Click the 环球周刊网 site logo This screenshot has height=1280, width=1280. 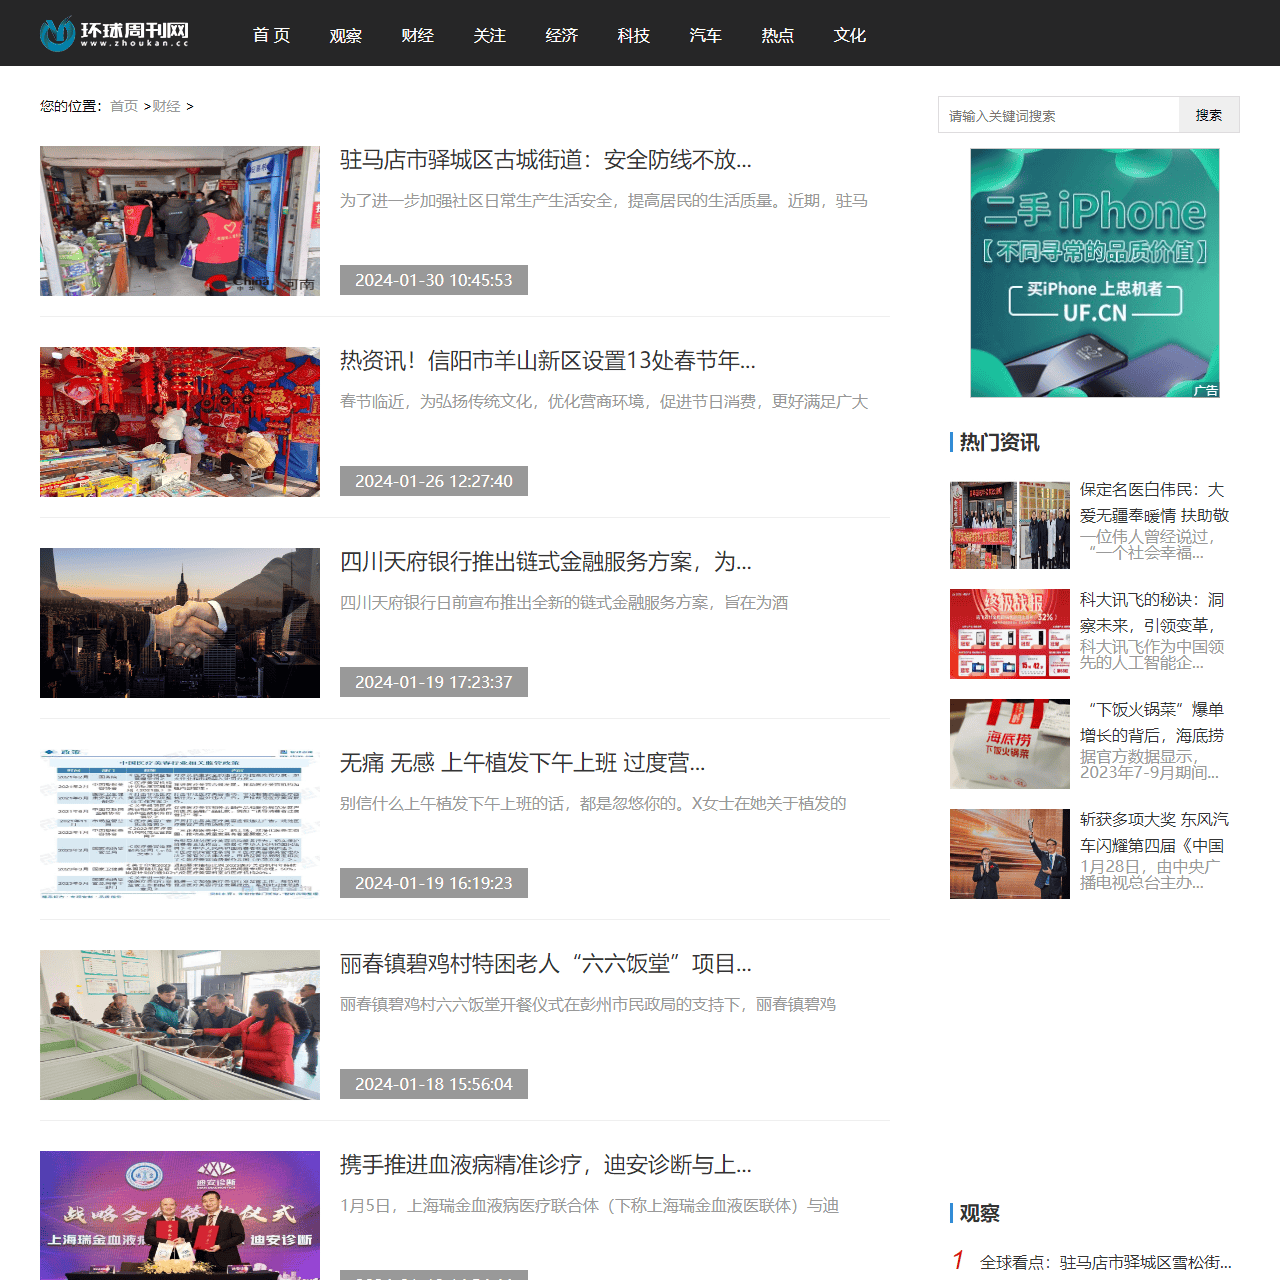(114, 34)
